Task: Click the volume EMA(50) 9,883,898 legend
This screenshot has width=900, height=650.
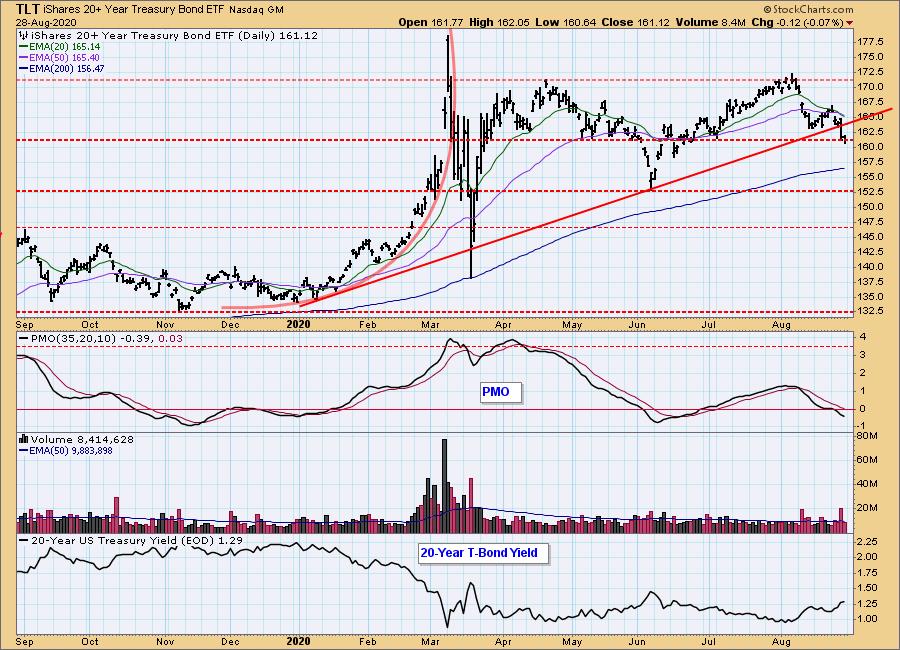Action: tap(66, 451)
